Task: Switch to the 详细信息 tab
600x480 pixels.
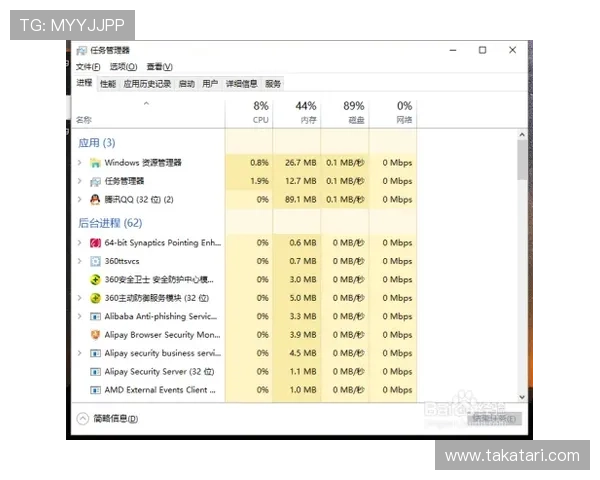Action: tap(241, 84)
